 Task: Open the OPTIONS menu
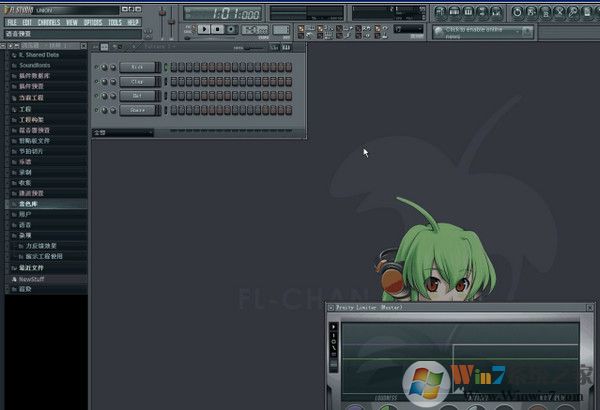point(93,22)
